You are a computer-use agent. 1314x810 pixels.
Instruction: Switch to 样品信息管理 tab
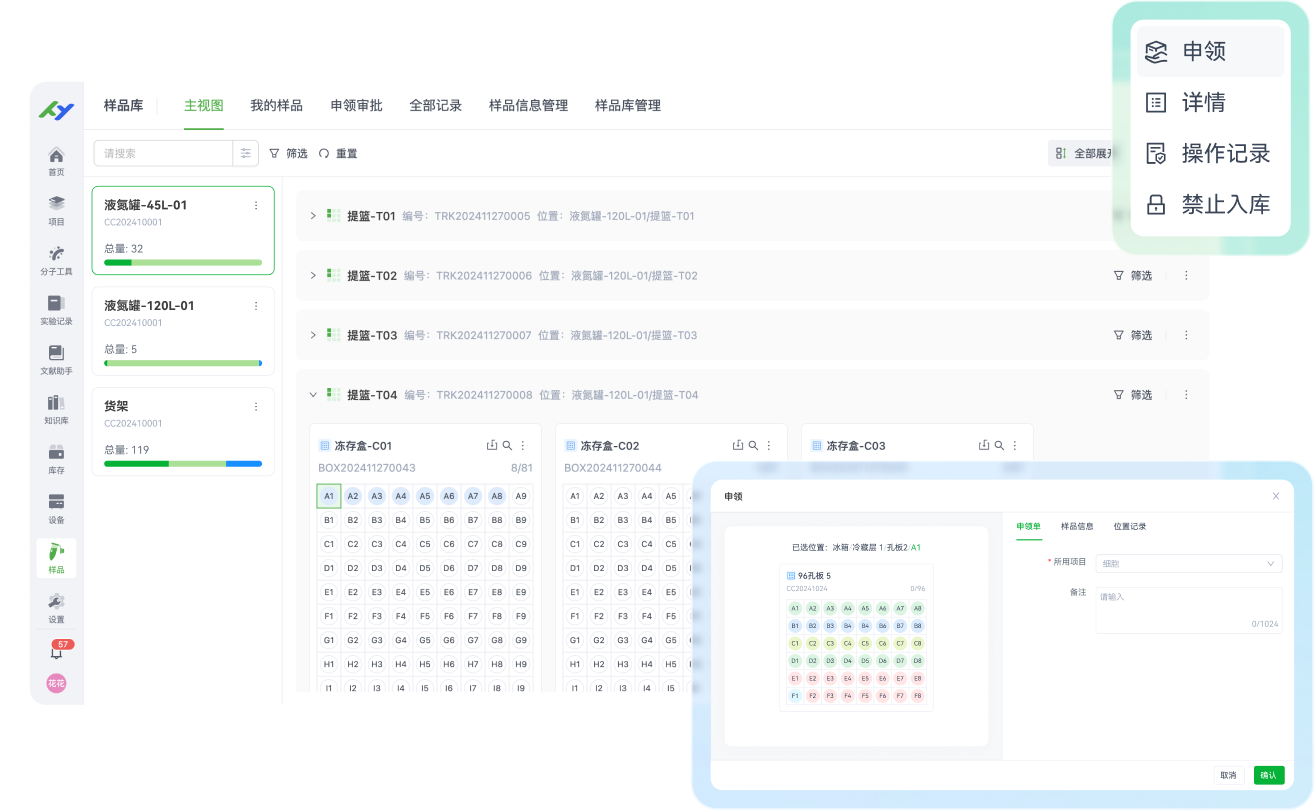[528, 105]
